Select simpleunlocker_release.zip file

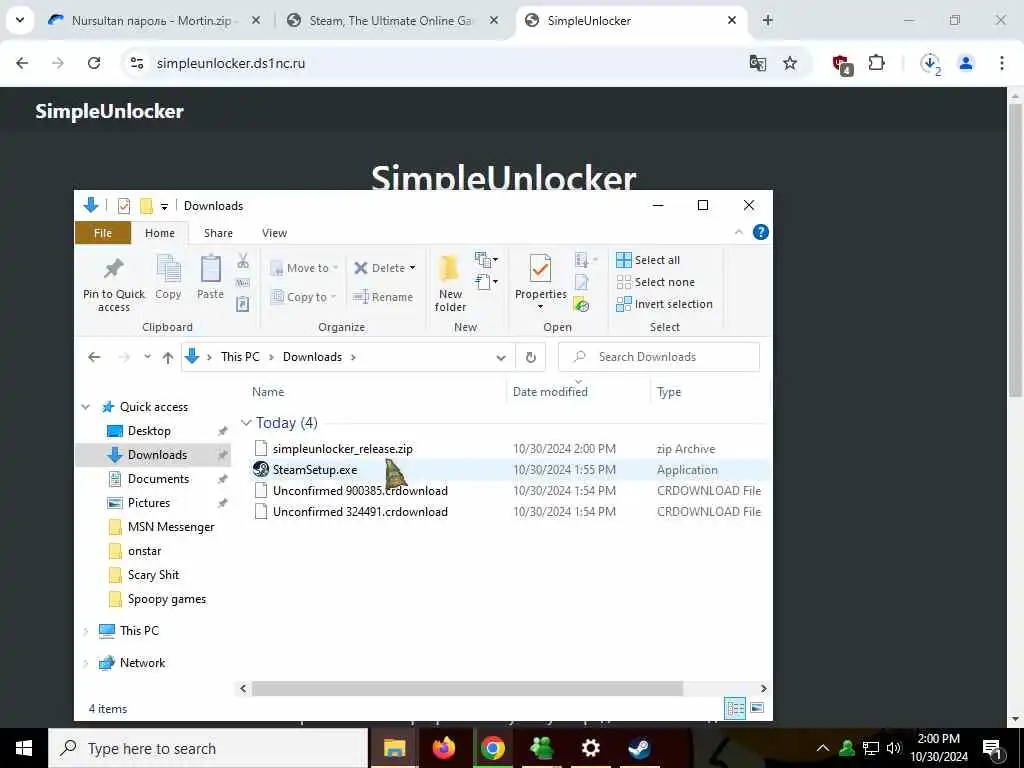click(343, 449)
